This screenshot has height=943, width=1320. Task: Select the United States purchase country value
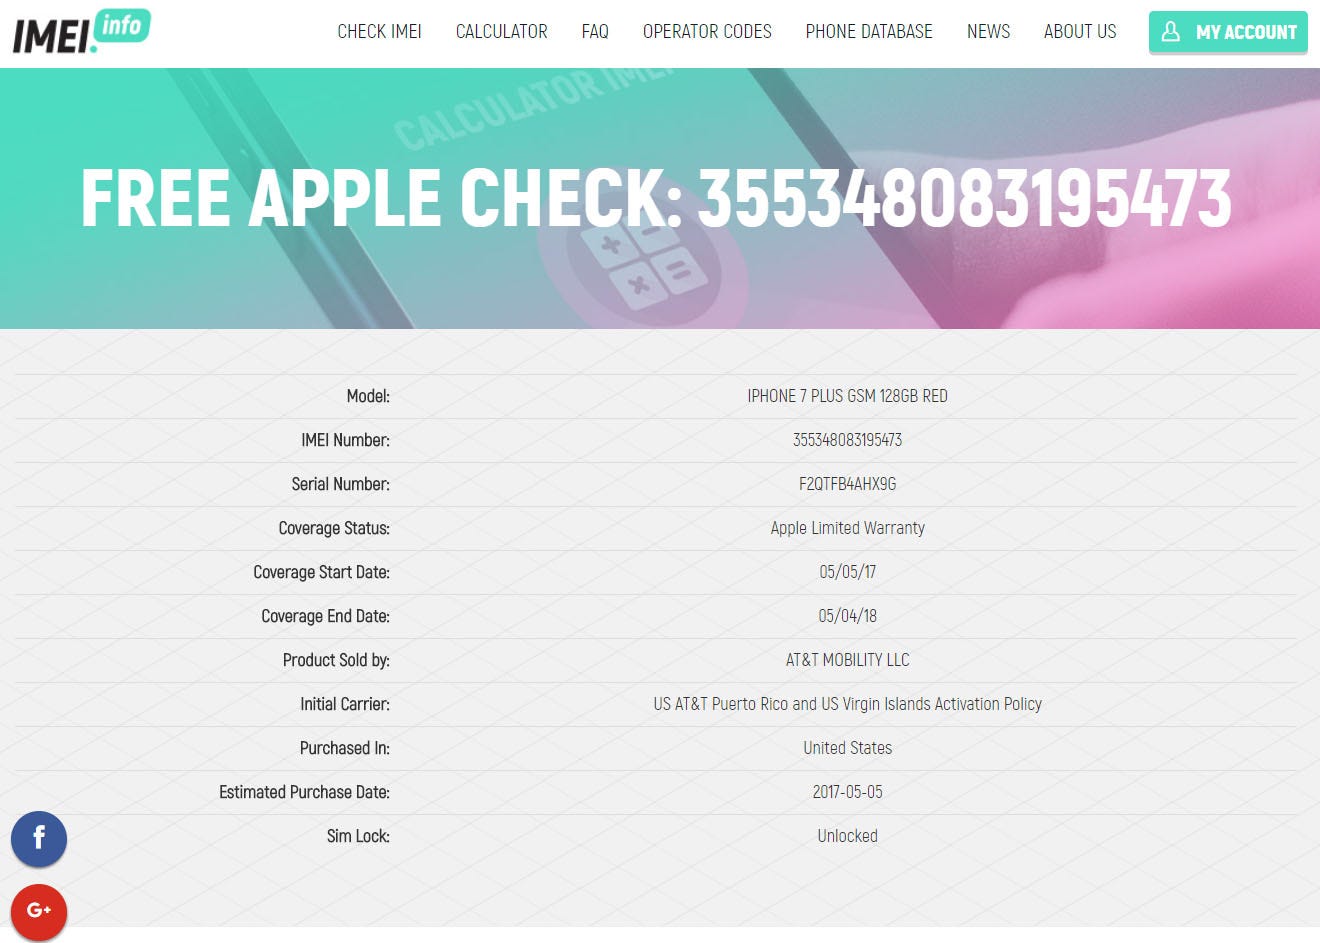click(x=847, y=748)
